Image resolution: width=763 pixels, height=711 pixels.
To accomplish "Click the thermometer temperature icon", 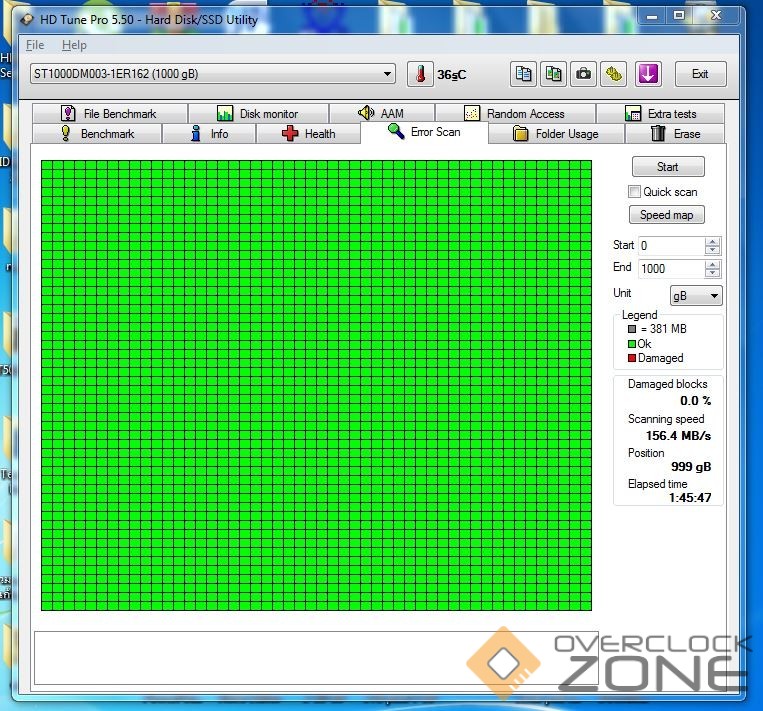I will pyautogui.click(x=420, y=74).
